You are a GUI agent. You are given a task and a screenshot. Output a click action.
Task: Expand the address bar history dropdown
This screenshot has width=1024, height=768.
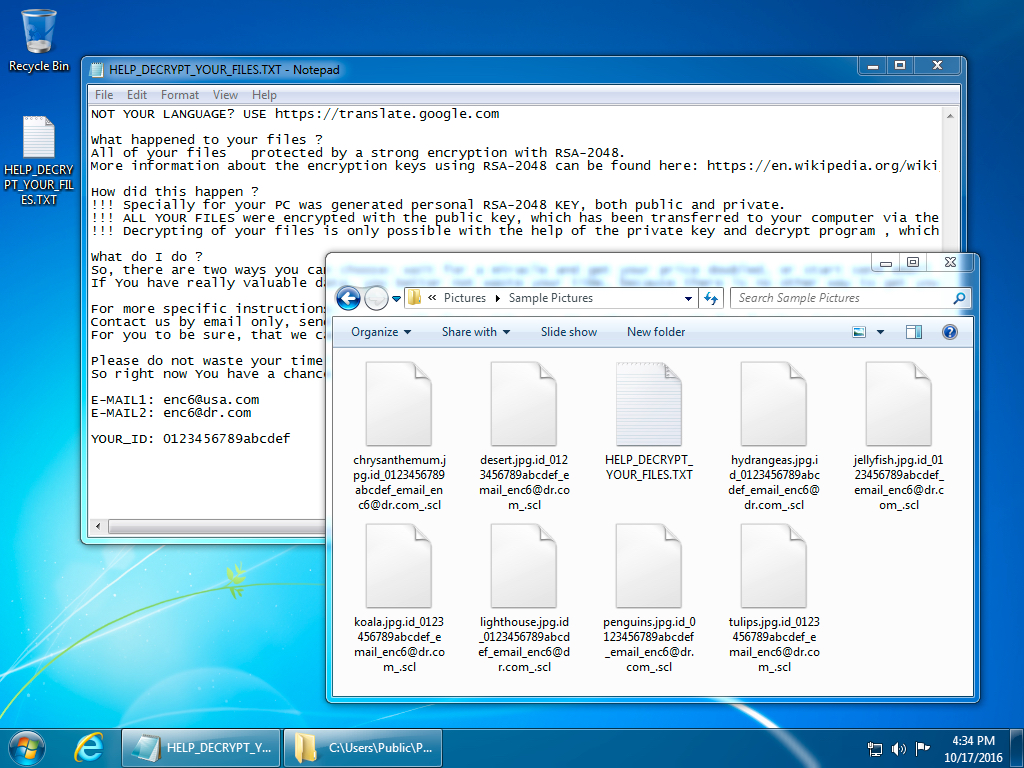click(x=688, y=298)
